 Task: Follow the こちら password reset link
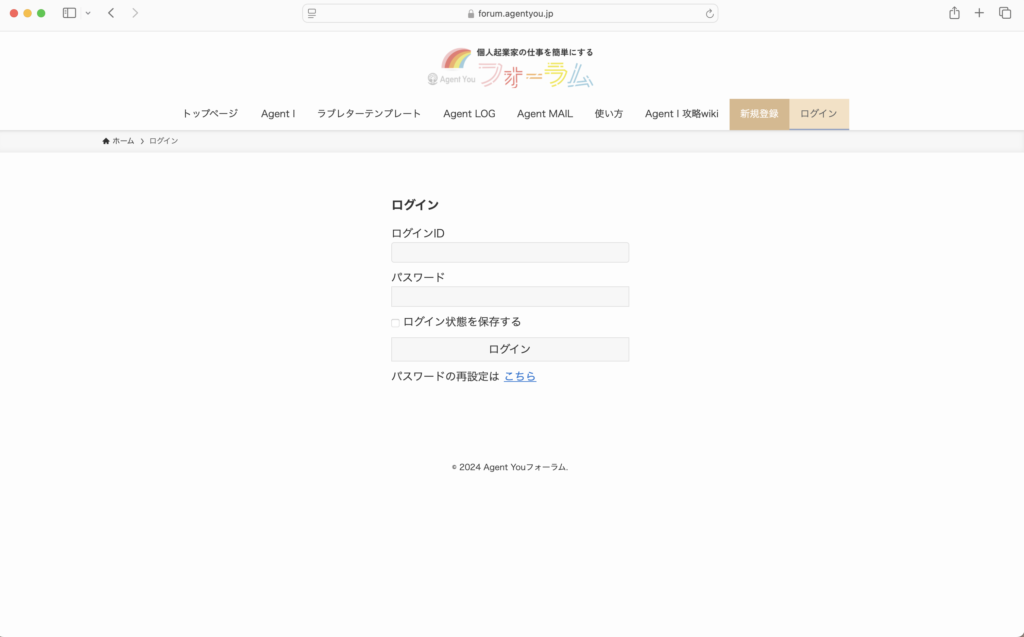coord(520,377)
